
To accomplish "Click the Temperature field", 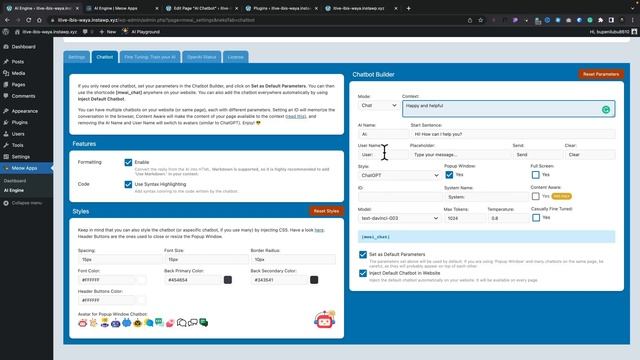I will 508,218.
